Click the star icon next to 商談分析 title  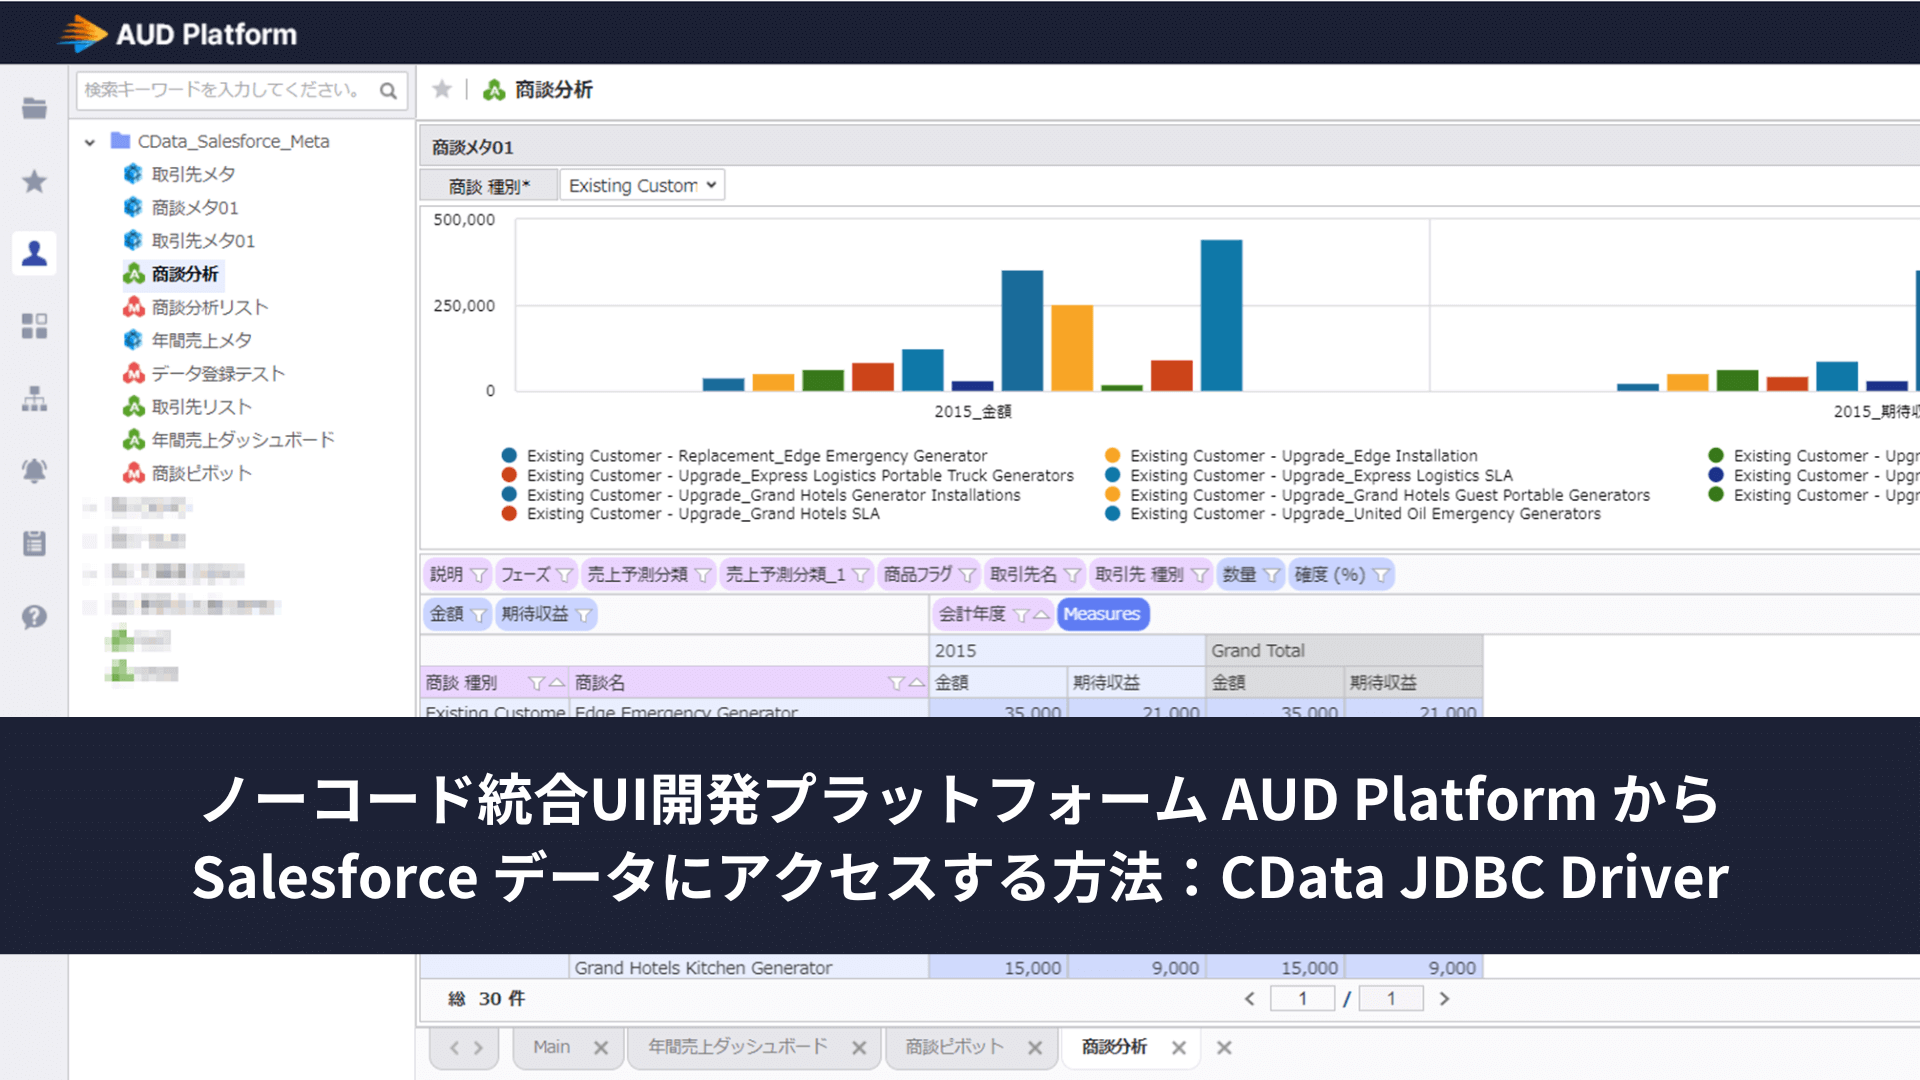[441, 89]
